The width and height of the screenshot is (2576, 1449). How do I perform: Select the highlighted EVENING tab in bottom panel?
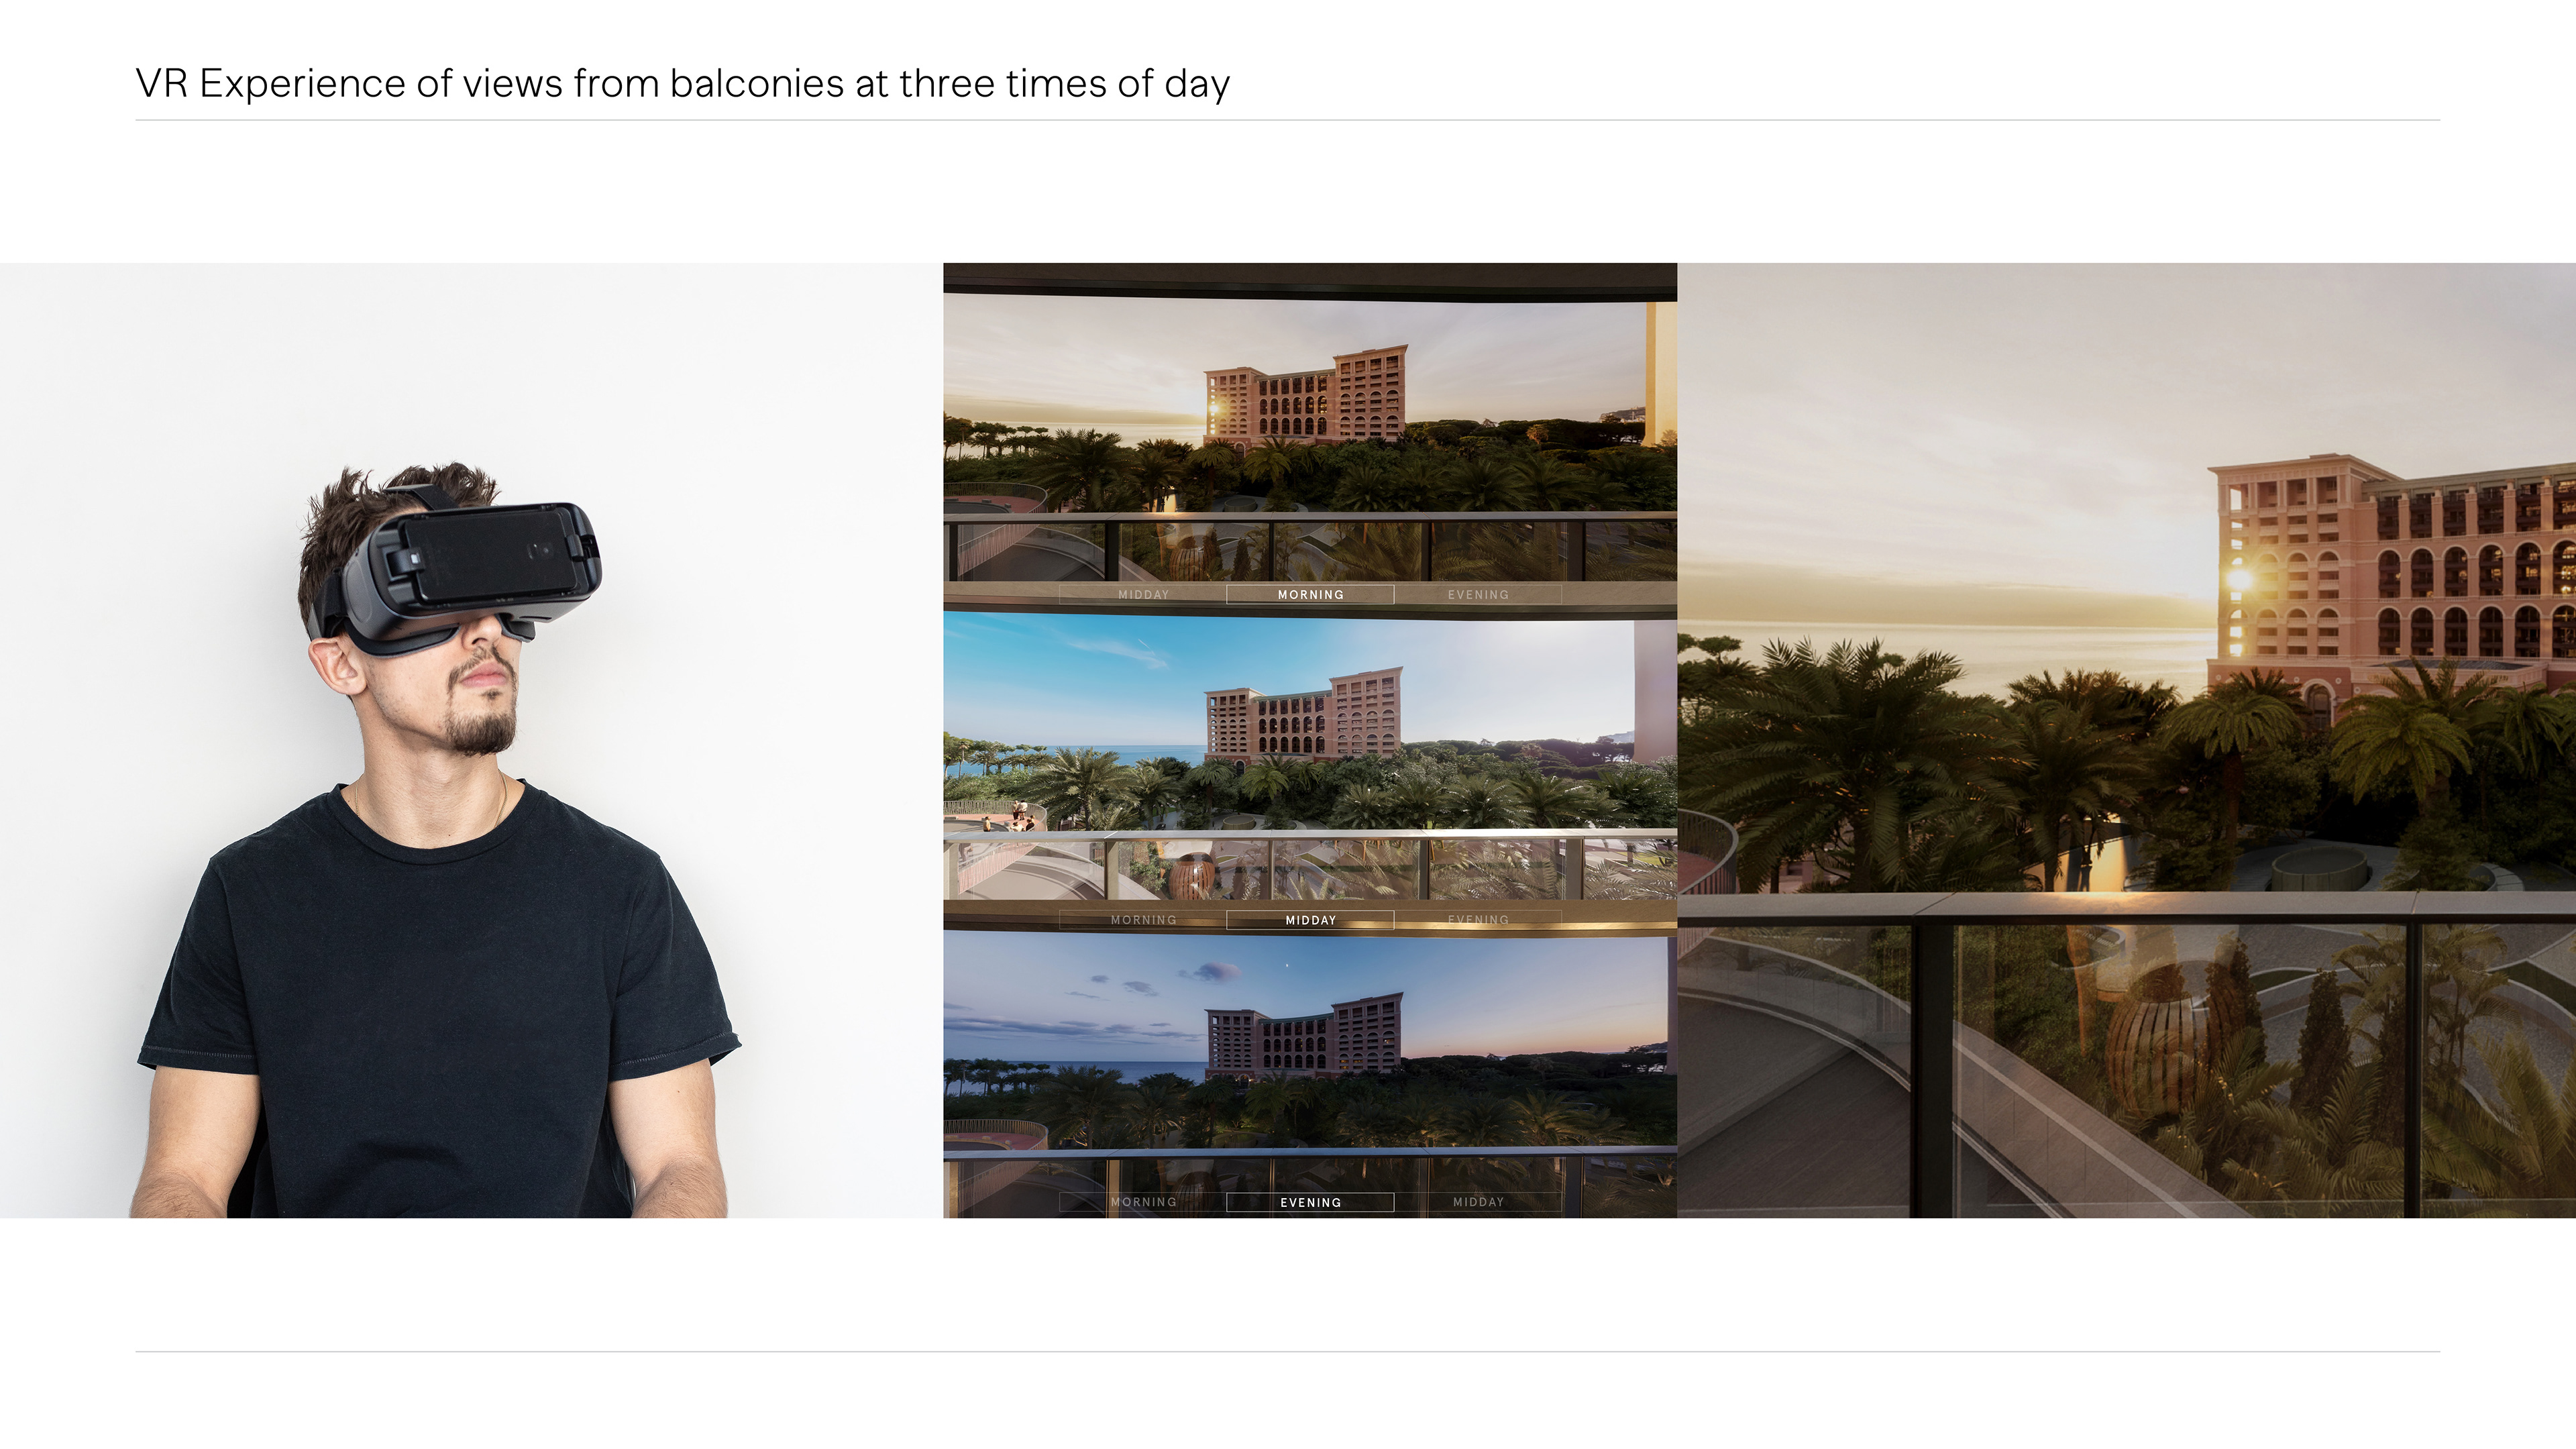(1310, 1202)
